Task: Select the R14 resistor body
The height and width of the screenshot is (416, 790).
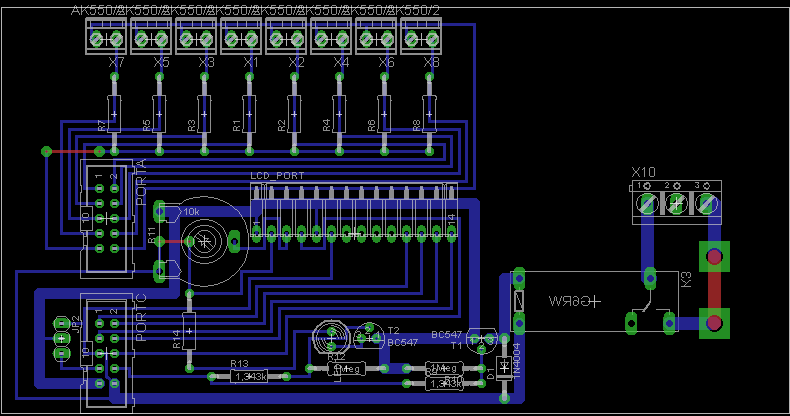Action: tap(189, 331)
